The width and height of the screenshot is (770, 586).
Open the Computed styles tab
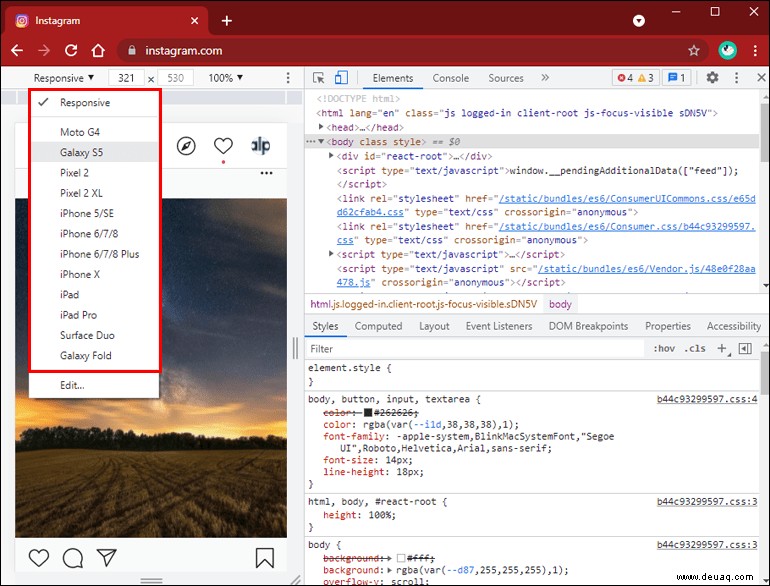[x=378, y=326]
